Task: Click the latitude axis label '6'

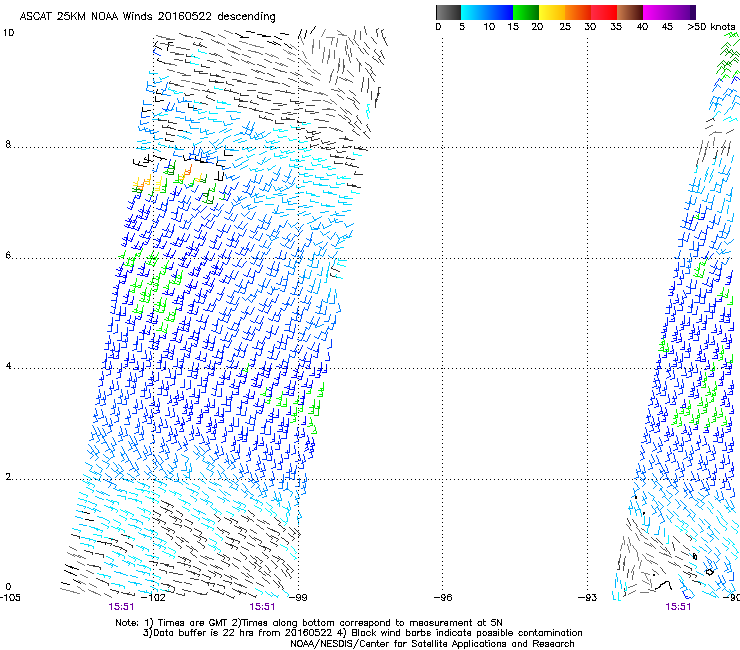Action: pyautogui.click(x=8, y=255)
